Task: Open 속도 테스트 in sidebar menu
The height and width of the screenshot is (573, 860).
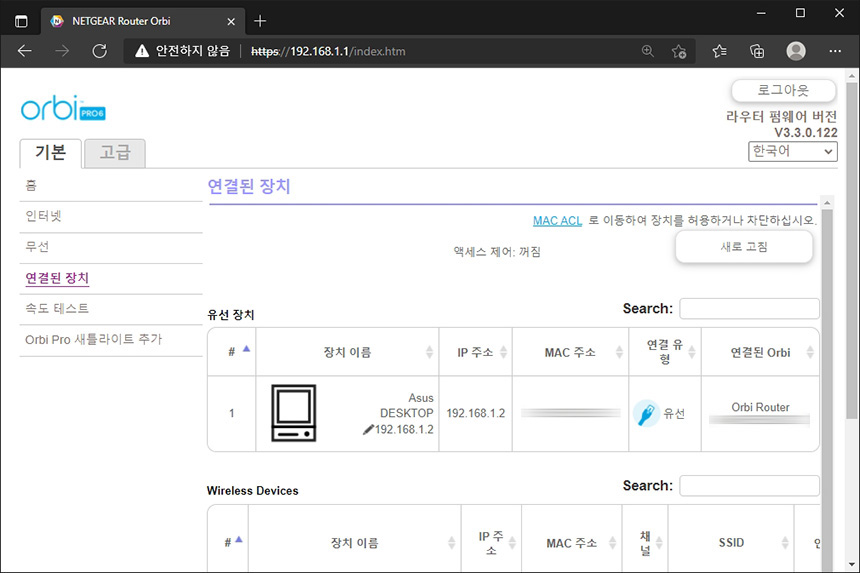Action: coord(57,309)
